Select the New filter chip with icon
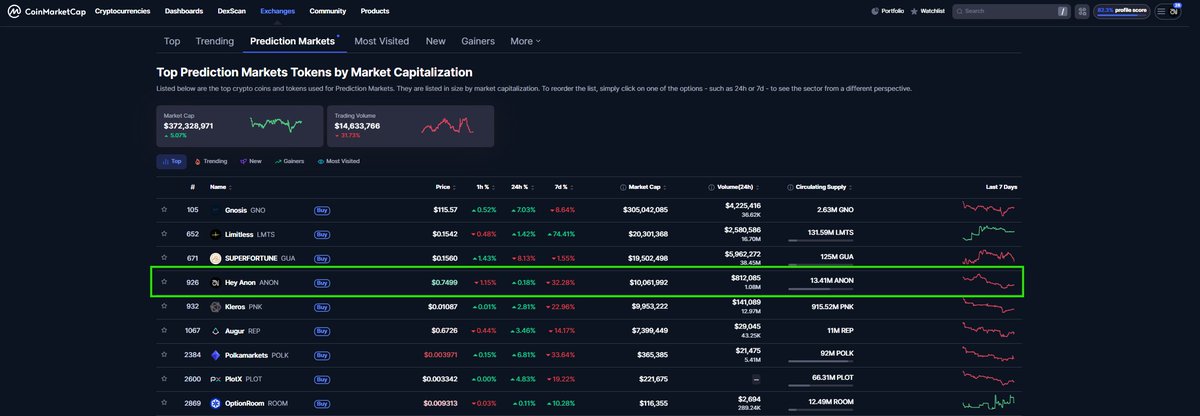 click(250, 161)
